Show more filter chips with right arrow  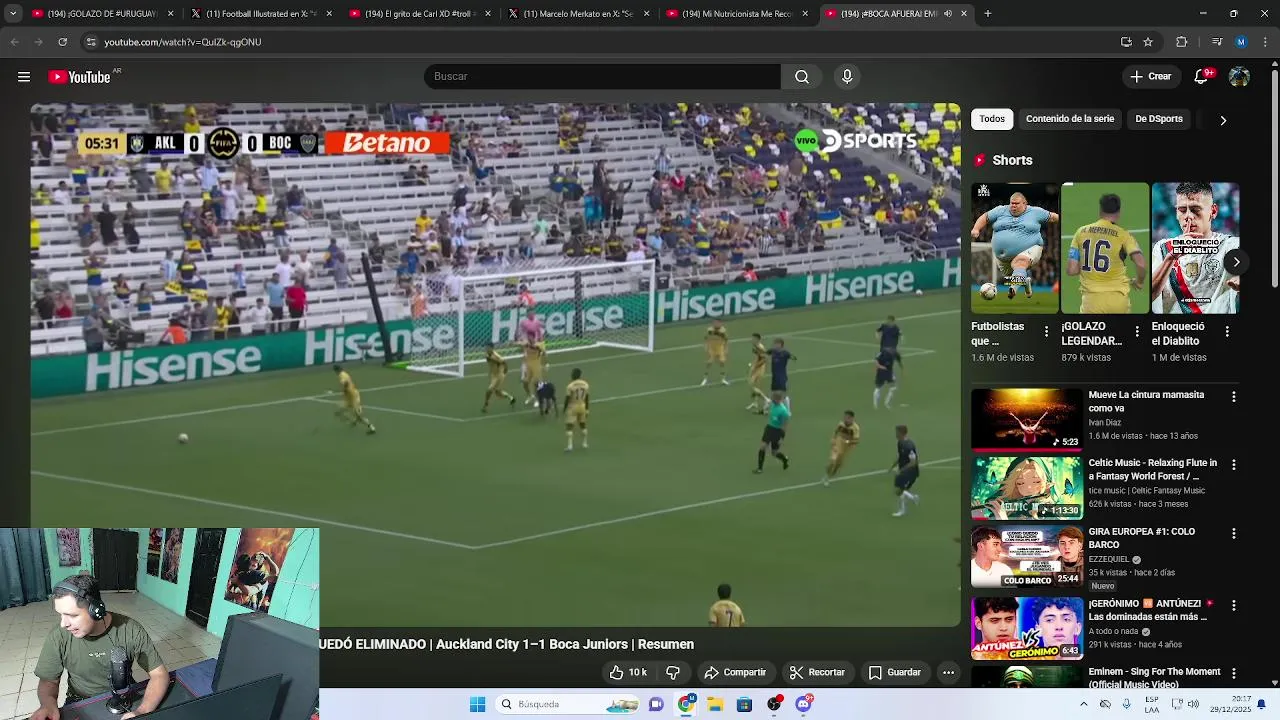coord(1223,120)
